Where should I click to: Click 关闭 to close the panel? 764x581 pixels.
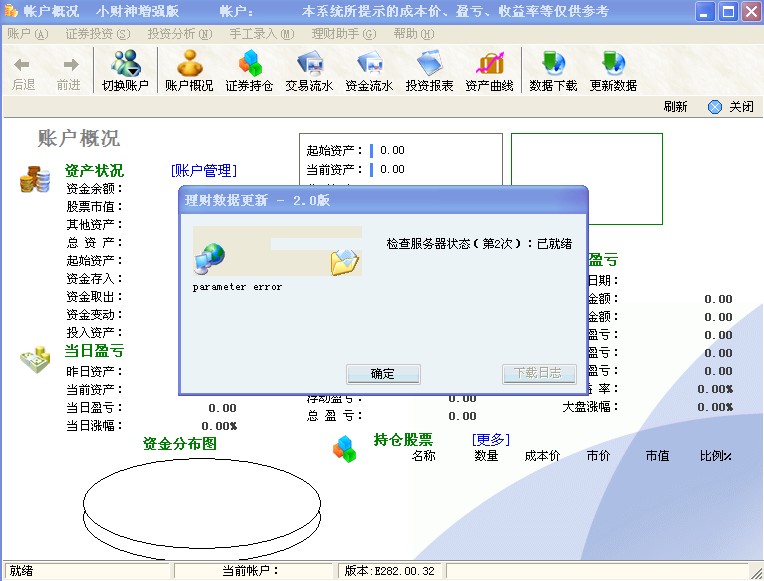point(732,107)
